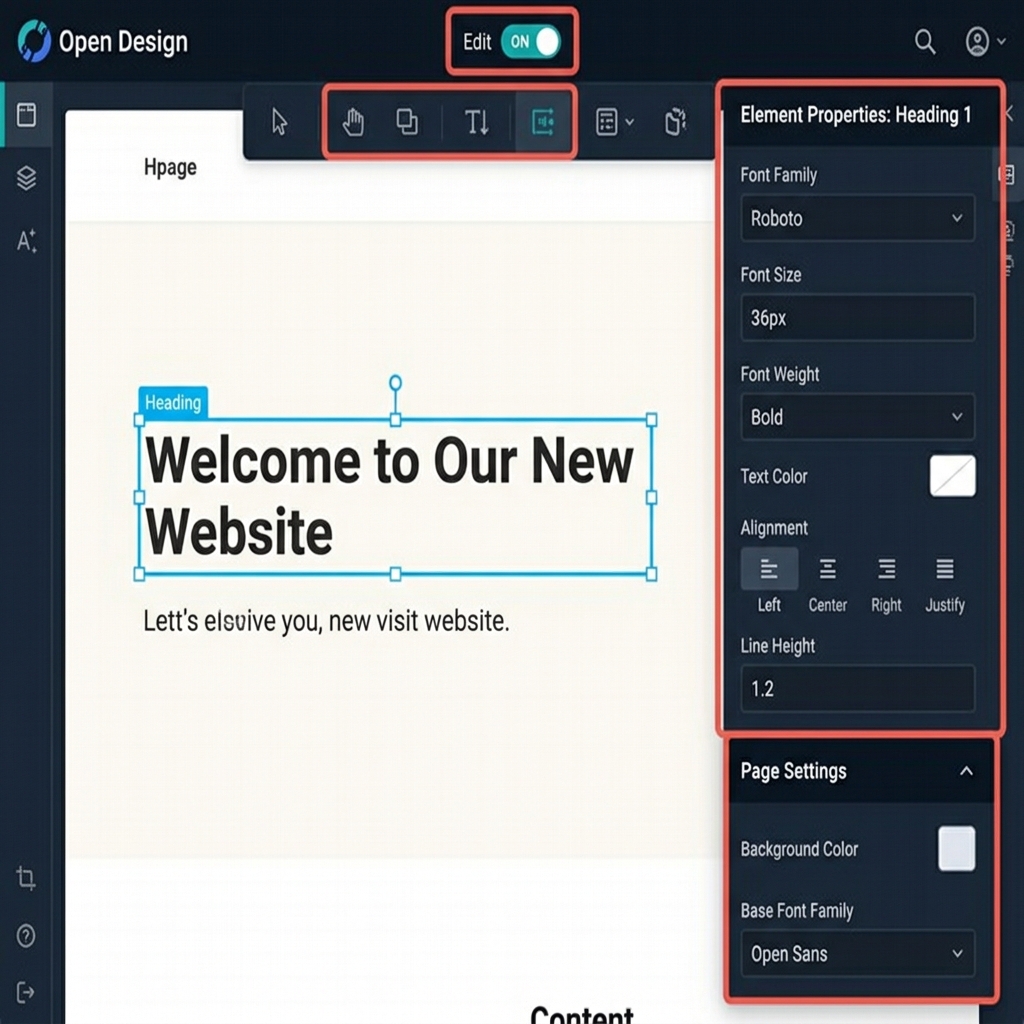Close the Element Properties panel
This screenshot has height=1024, width=1024.
(x=1010, y=114)
